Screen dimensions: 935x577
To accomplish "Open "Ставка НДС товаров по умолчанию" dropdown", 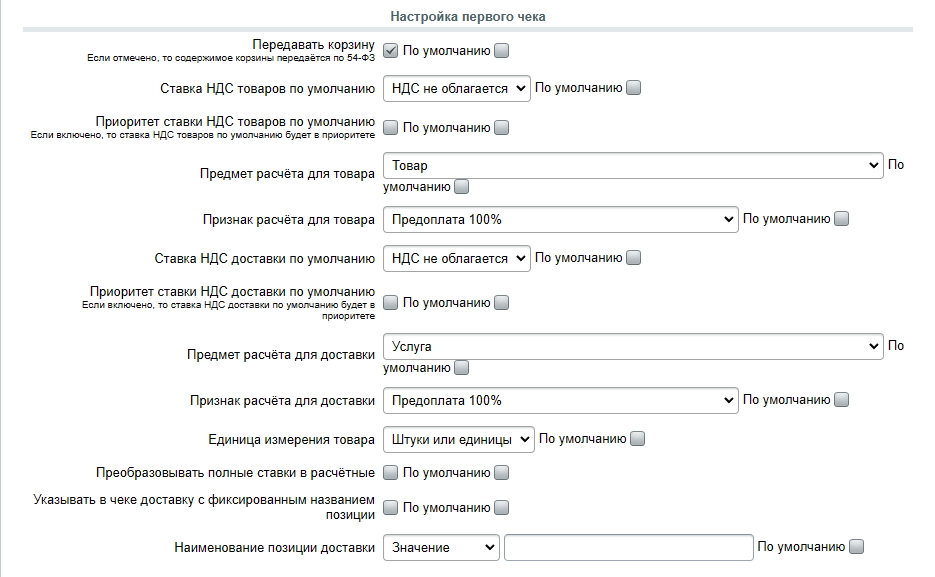I will (x=456, y=88).
